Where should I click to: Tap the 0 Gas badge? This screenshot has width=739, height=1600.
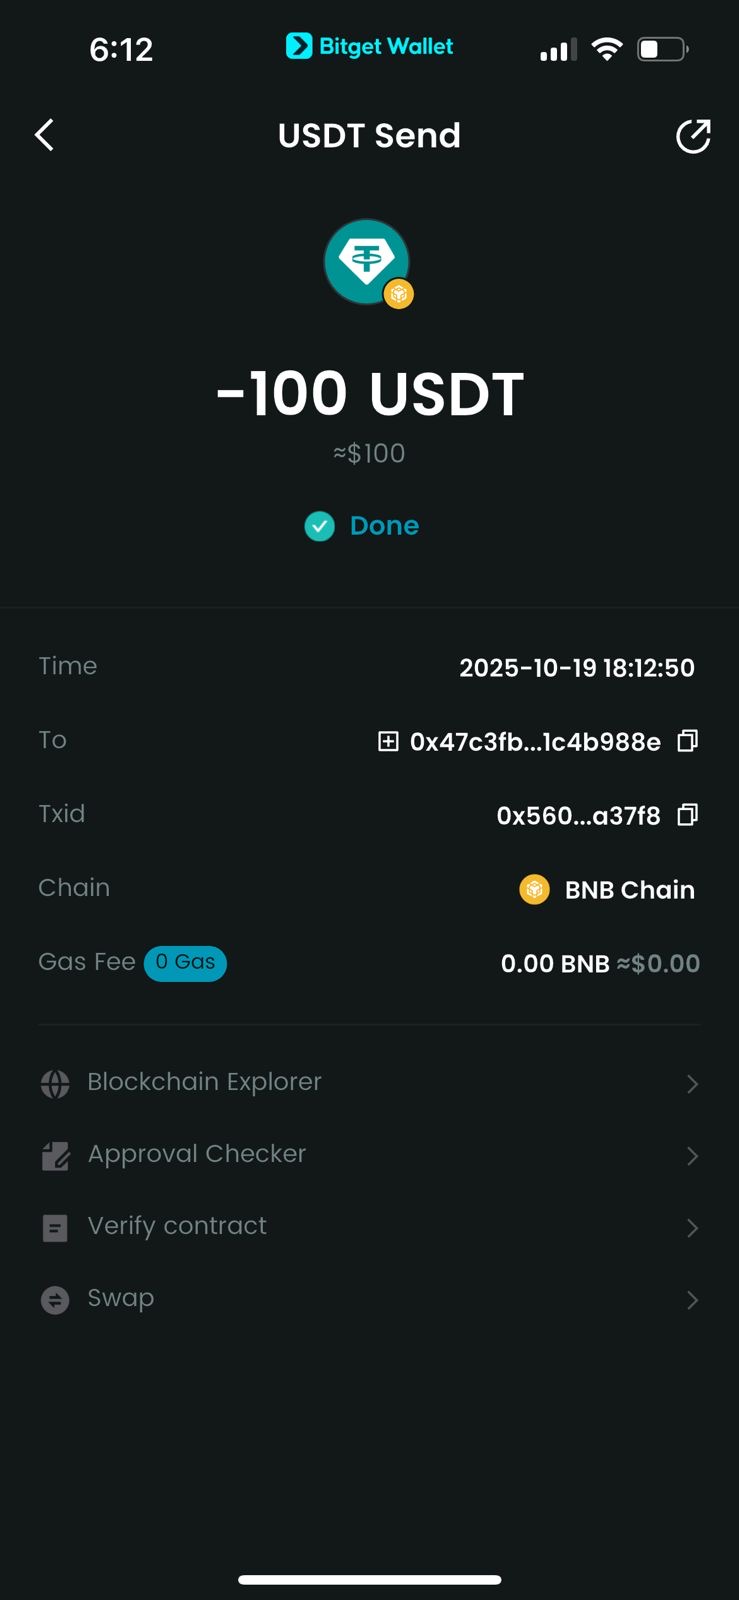click(185, 963)
